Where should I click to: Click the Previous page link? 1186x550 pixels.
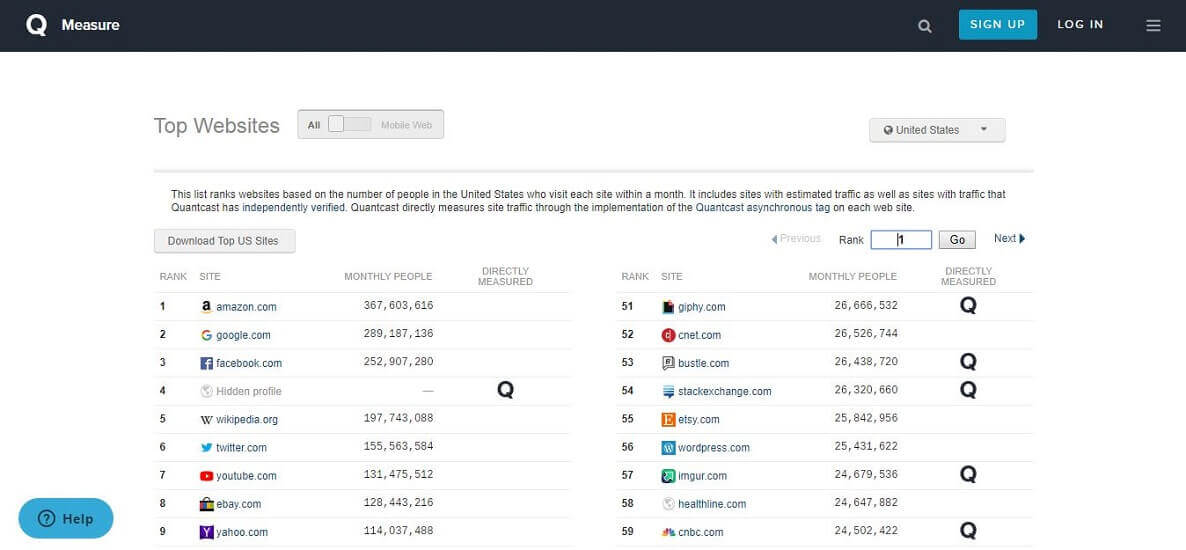coord(796,239)
